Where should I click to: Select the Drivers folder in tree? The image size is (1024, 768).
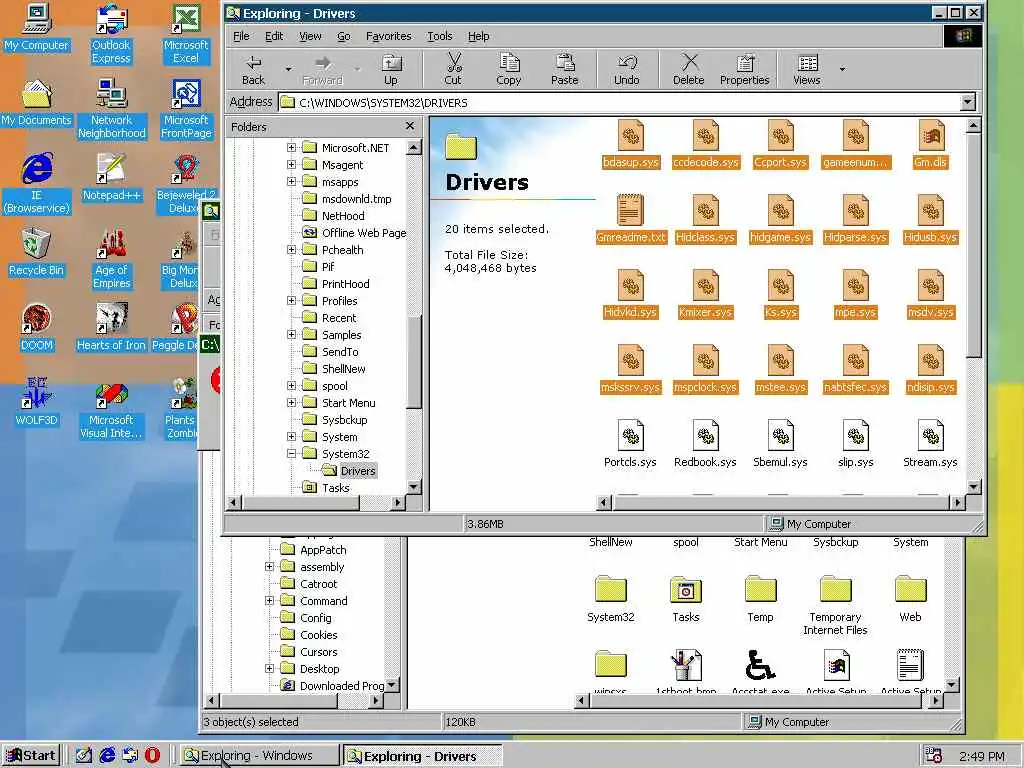(x=357, y=471)
